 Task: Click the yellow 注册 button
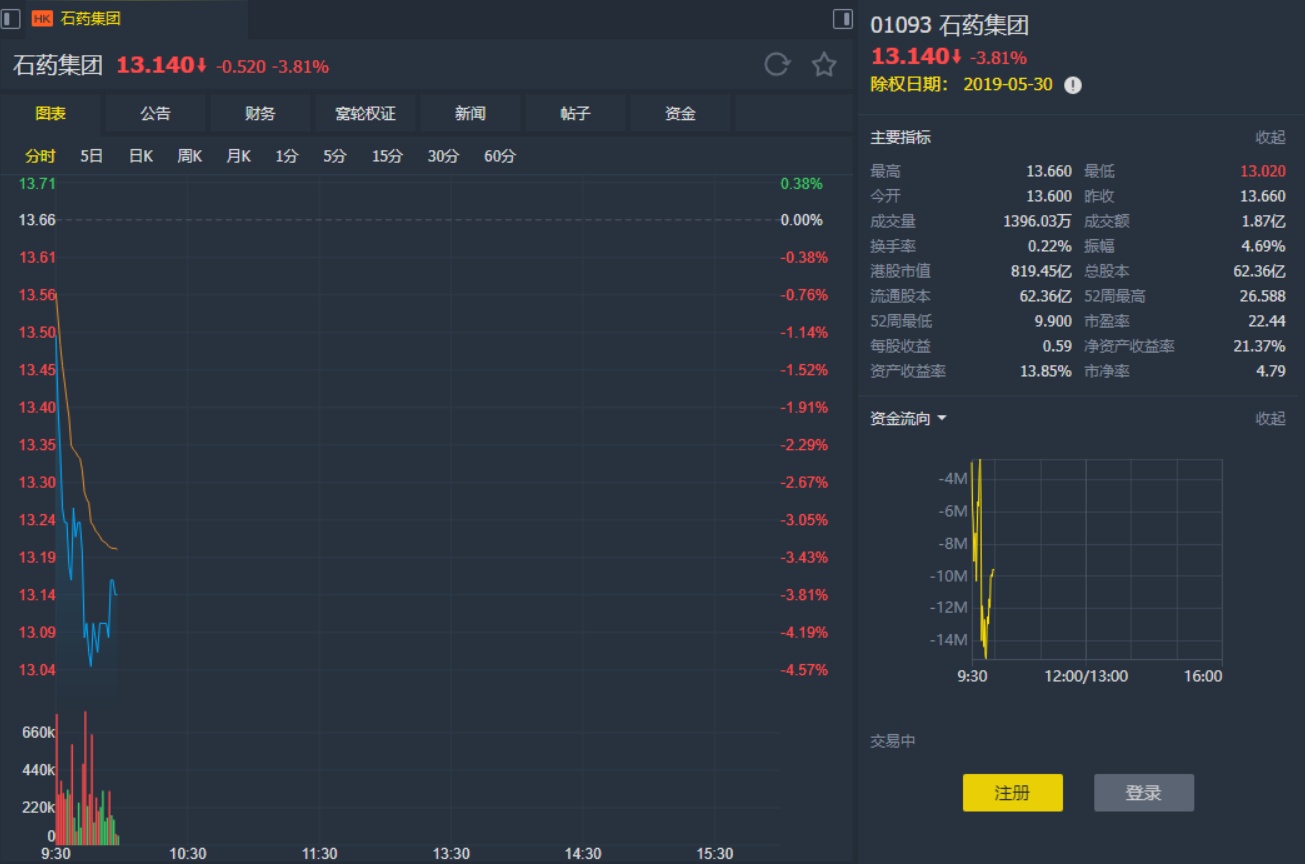(x=1012, y=793)
